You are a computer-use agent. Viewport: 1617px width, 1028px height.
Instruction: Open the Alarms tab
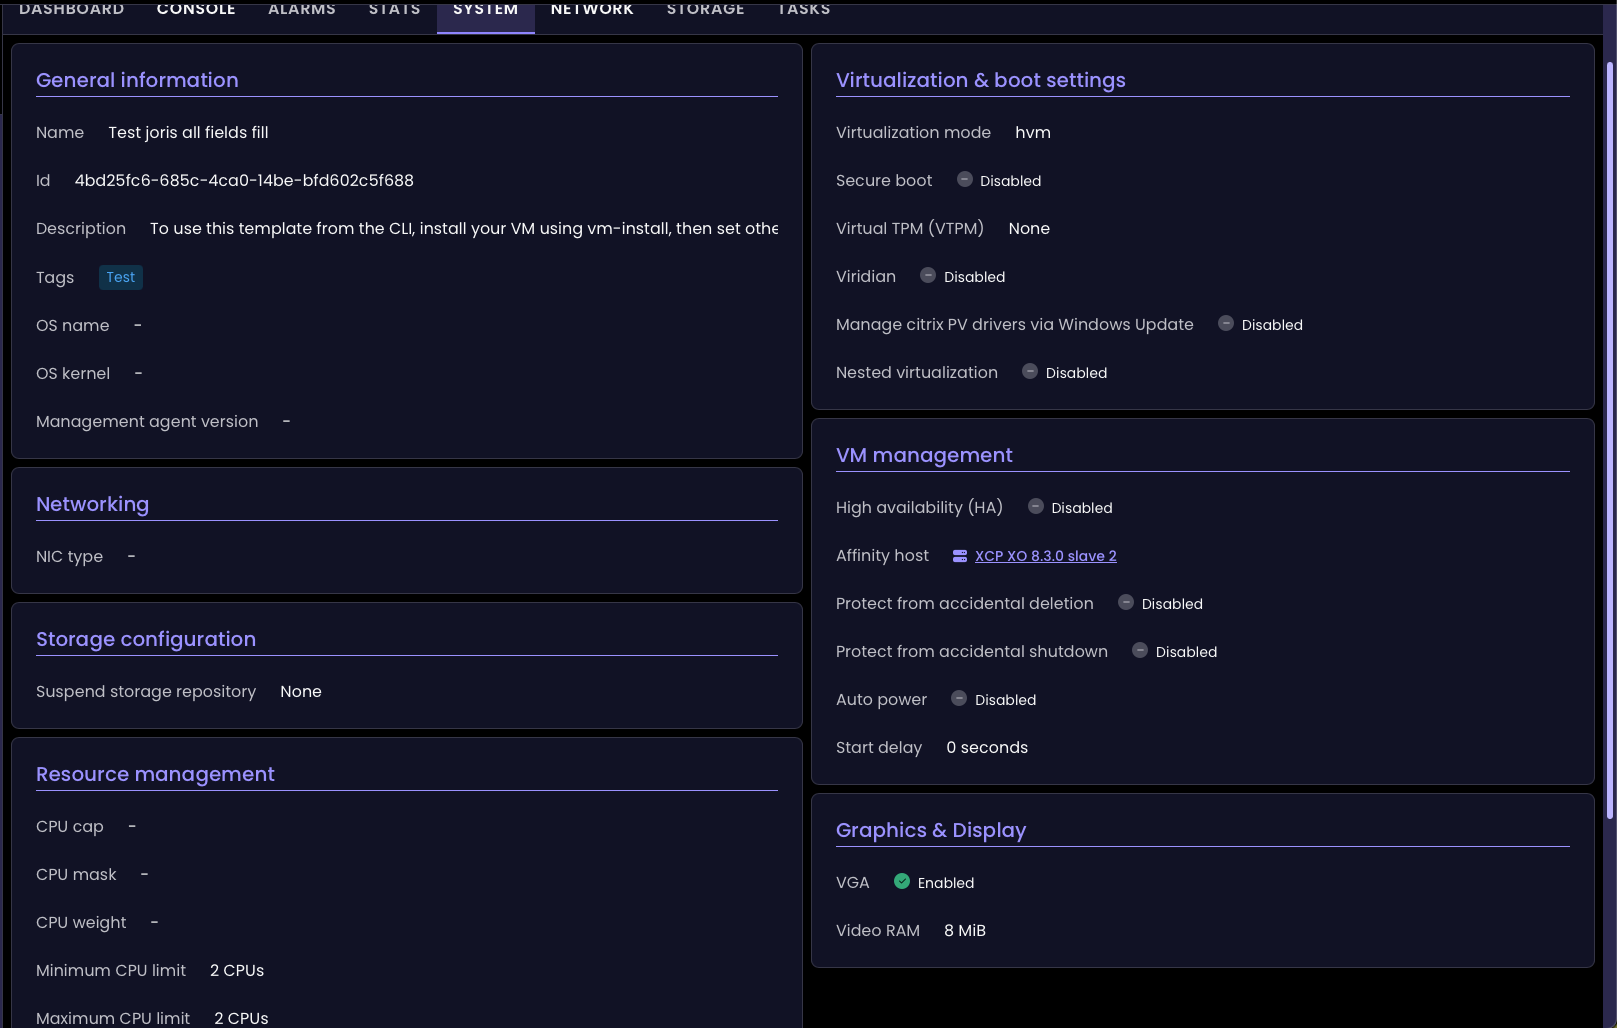302,10
